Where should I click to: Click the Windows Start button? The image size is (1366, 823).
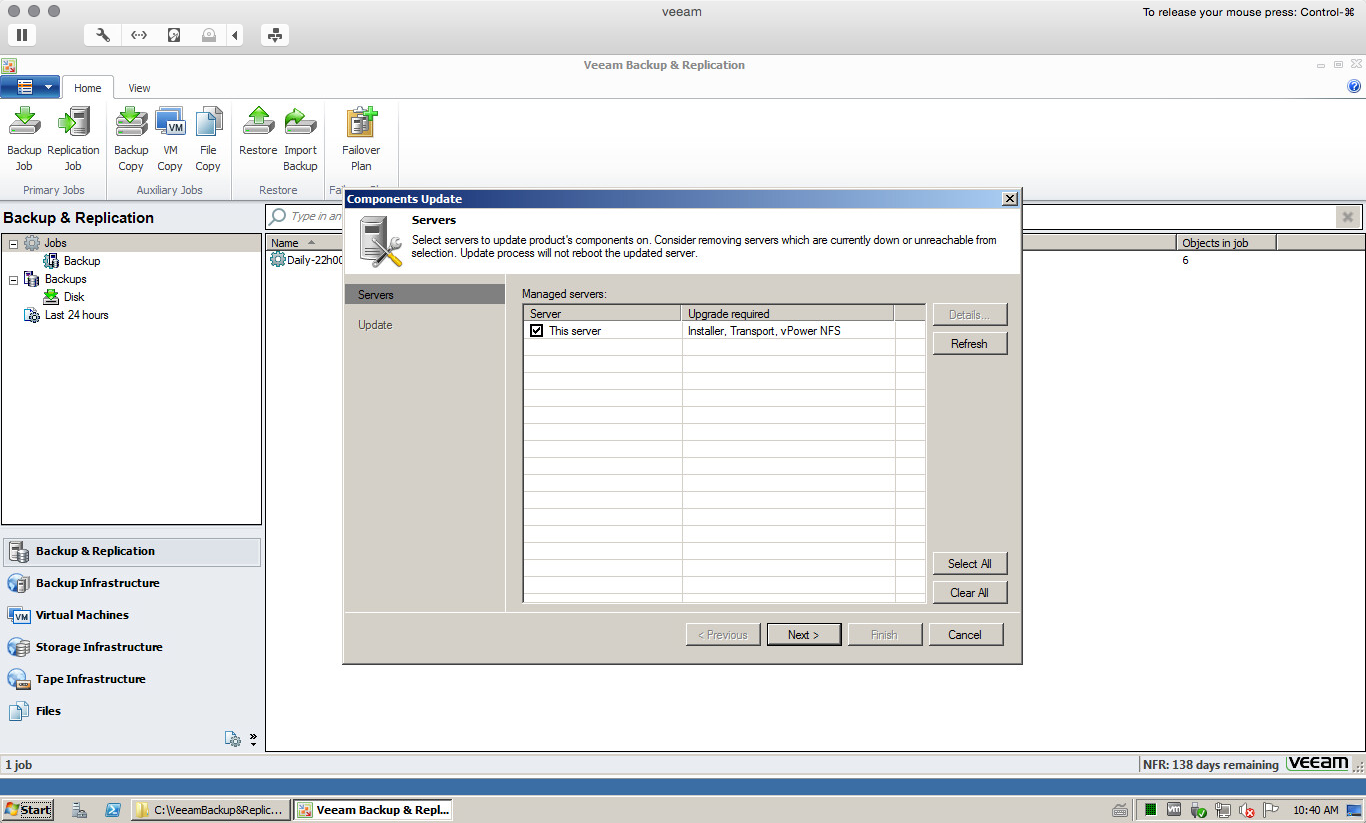27,810
